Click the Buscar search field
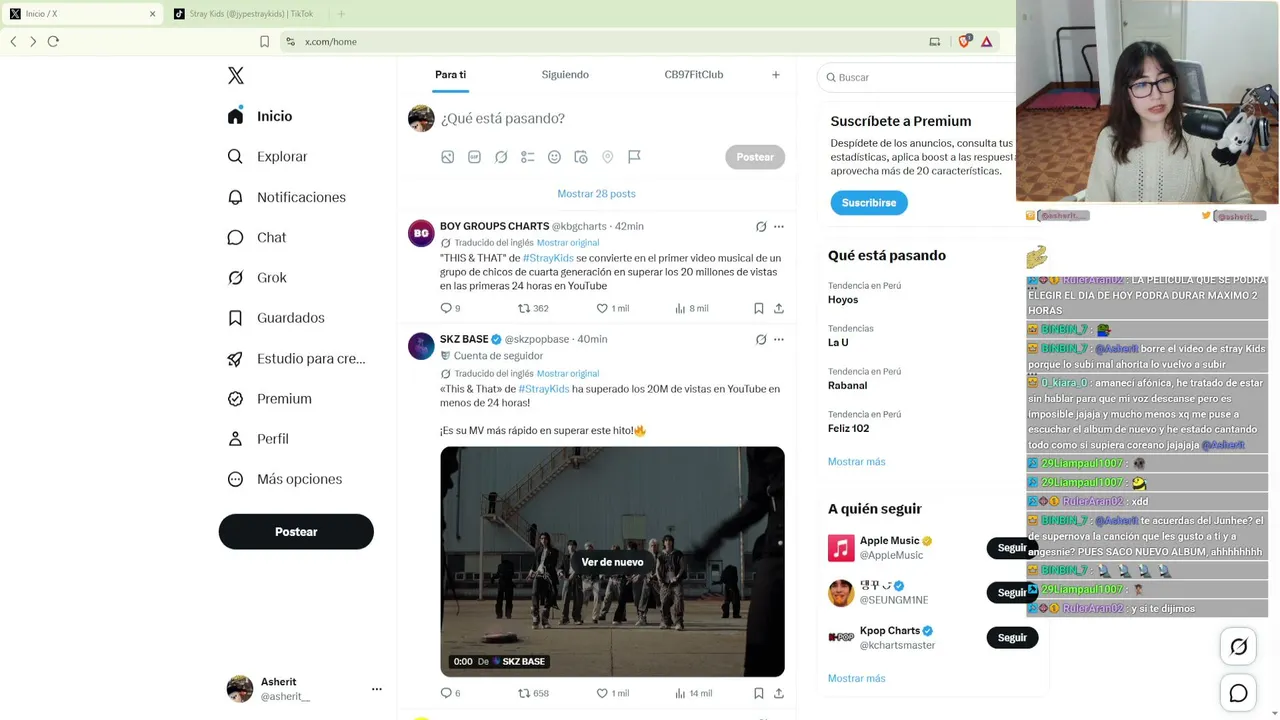 point(918,77)
